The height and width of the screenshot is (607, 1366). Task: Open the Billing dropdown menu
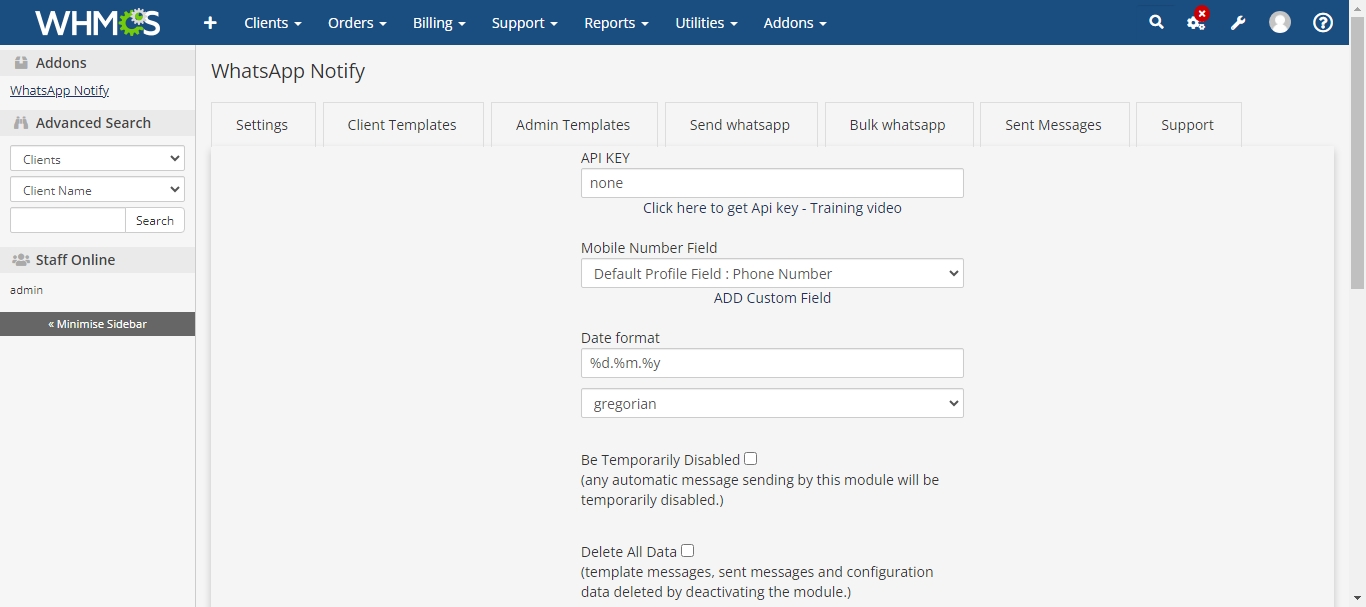[x=439, y=23]
